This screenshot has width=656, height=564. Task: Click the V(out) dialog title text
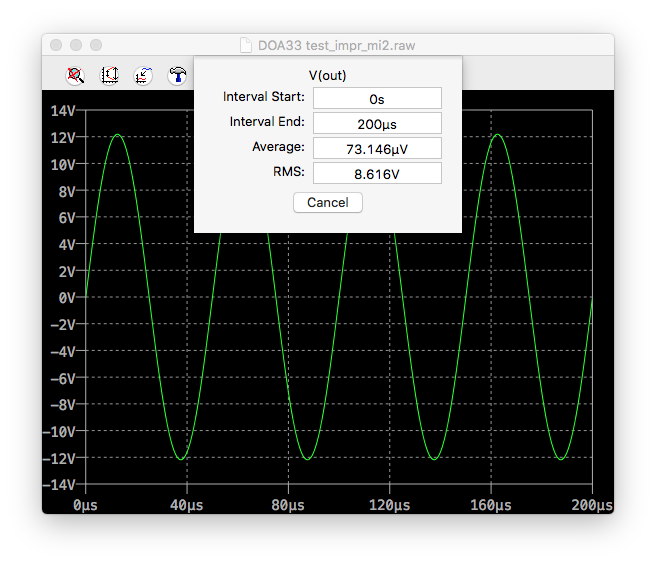coord(328,76)
